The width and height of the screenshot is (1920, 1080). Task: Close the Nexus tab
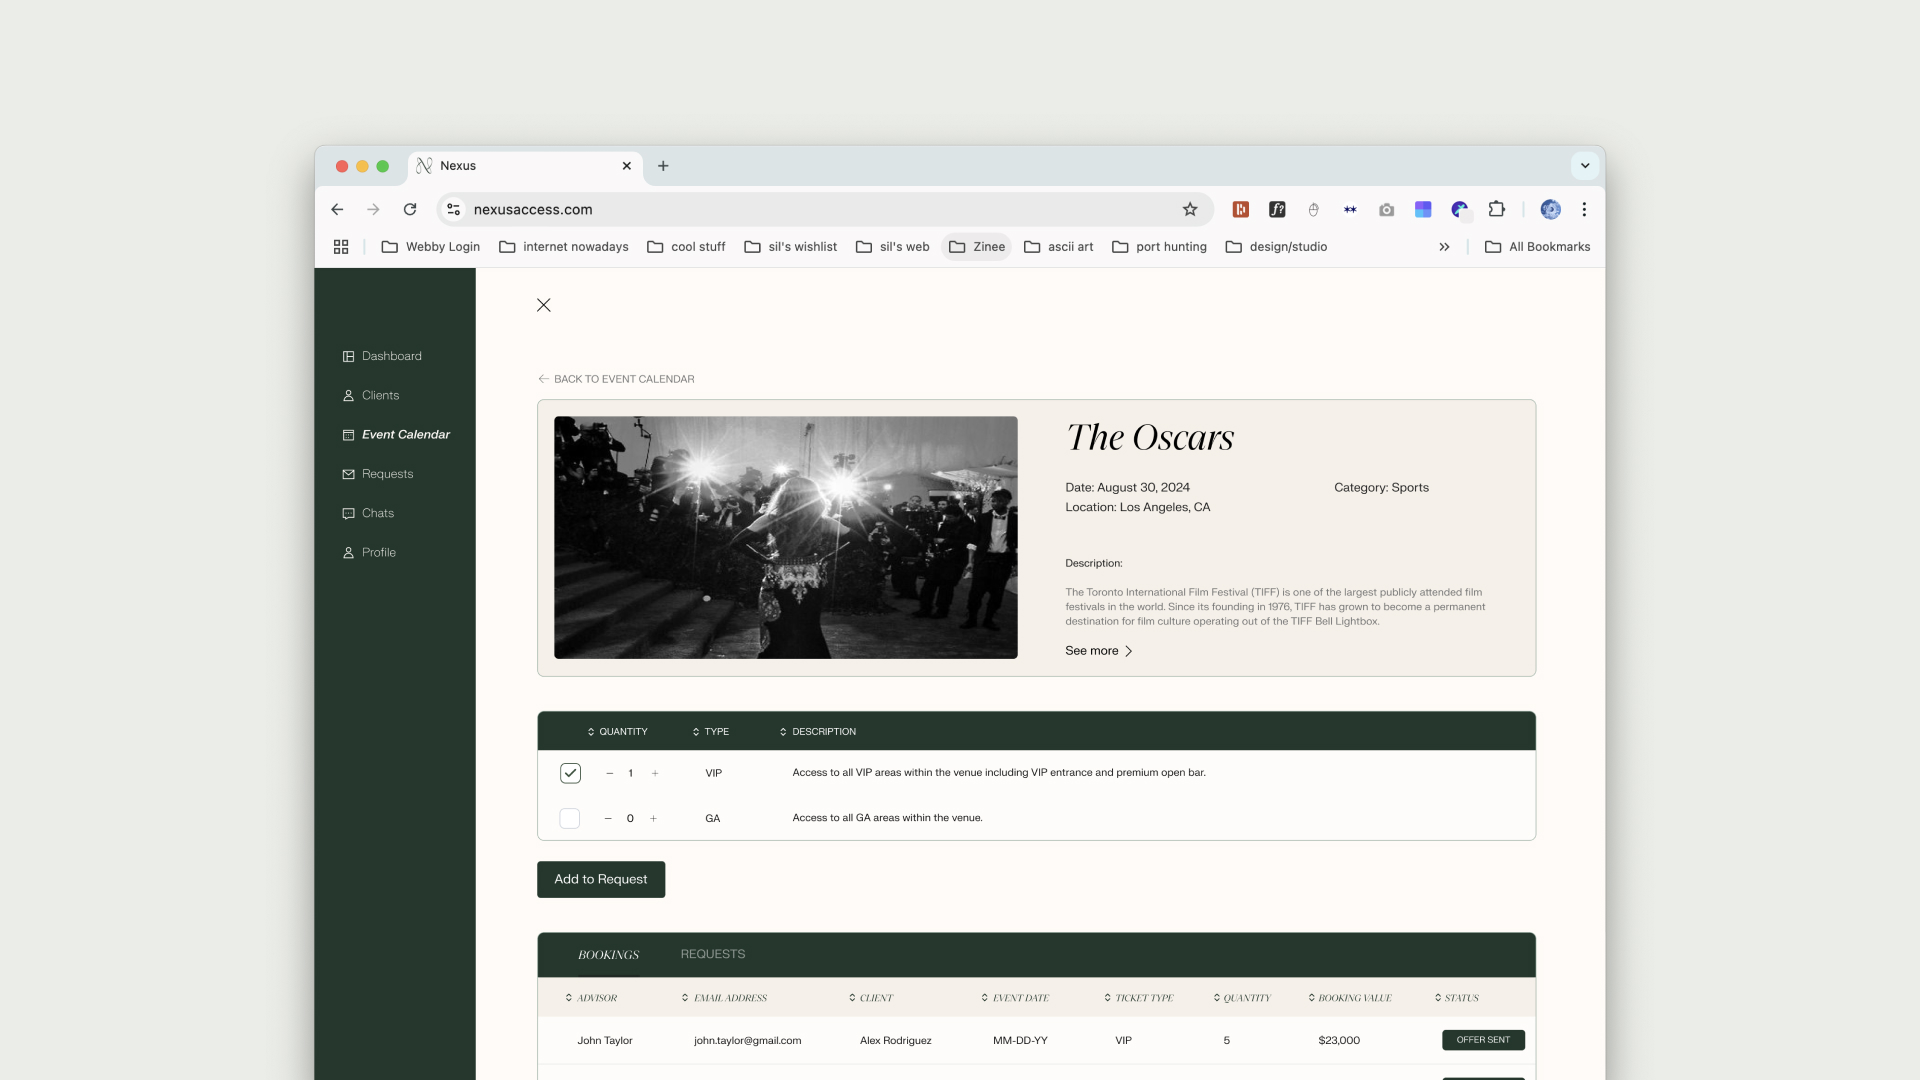pyautogui.click(x=627, y=166)
